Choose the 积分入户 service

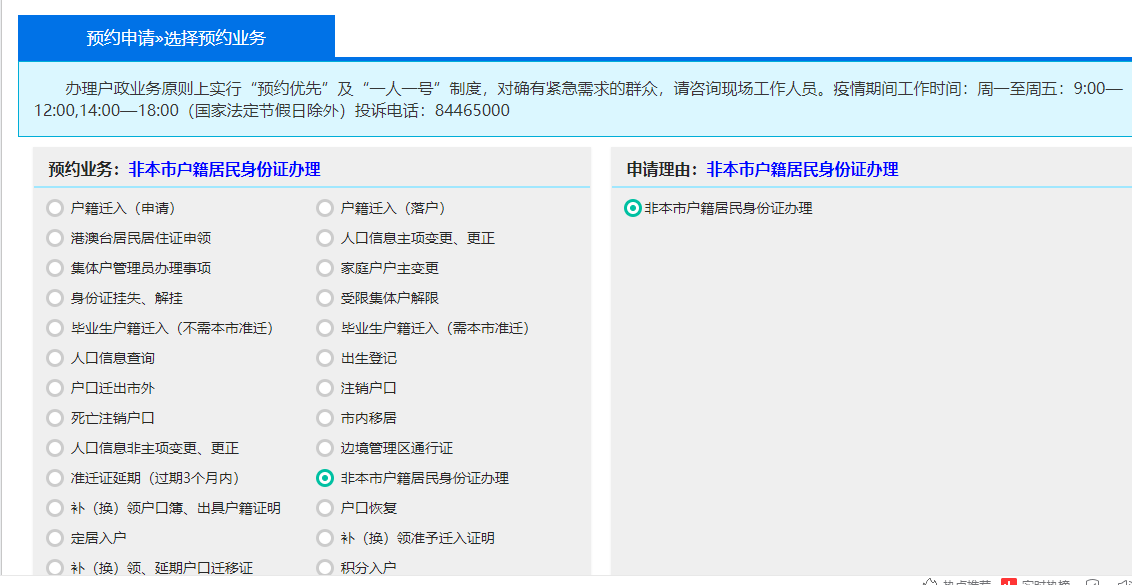click(325, 567)
